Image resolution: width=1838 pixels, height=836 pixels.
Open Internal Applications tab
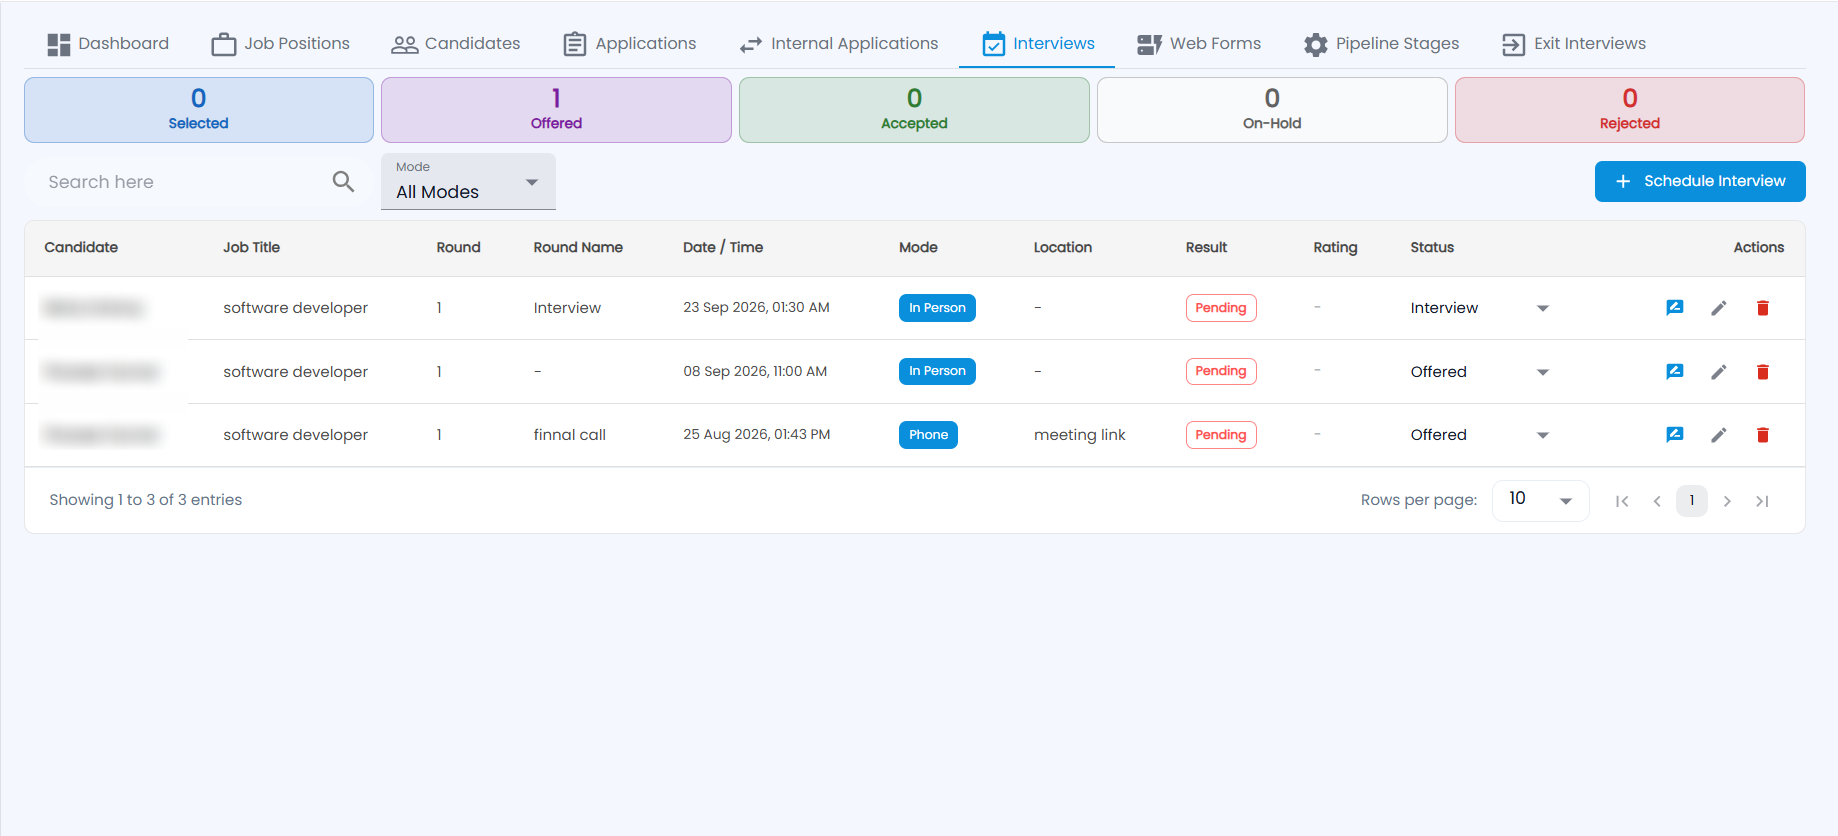click(839, 44)
